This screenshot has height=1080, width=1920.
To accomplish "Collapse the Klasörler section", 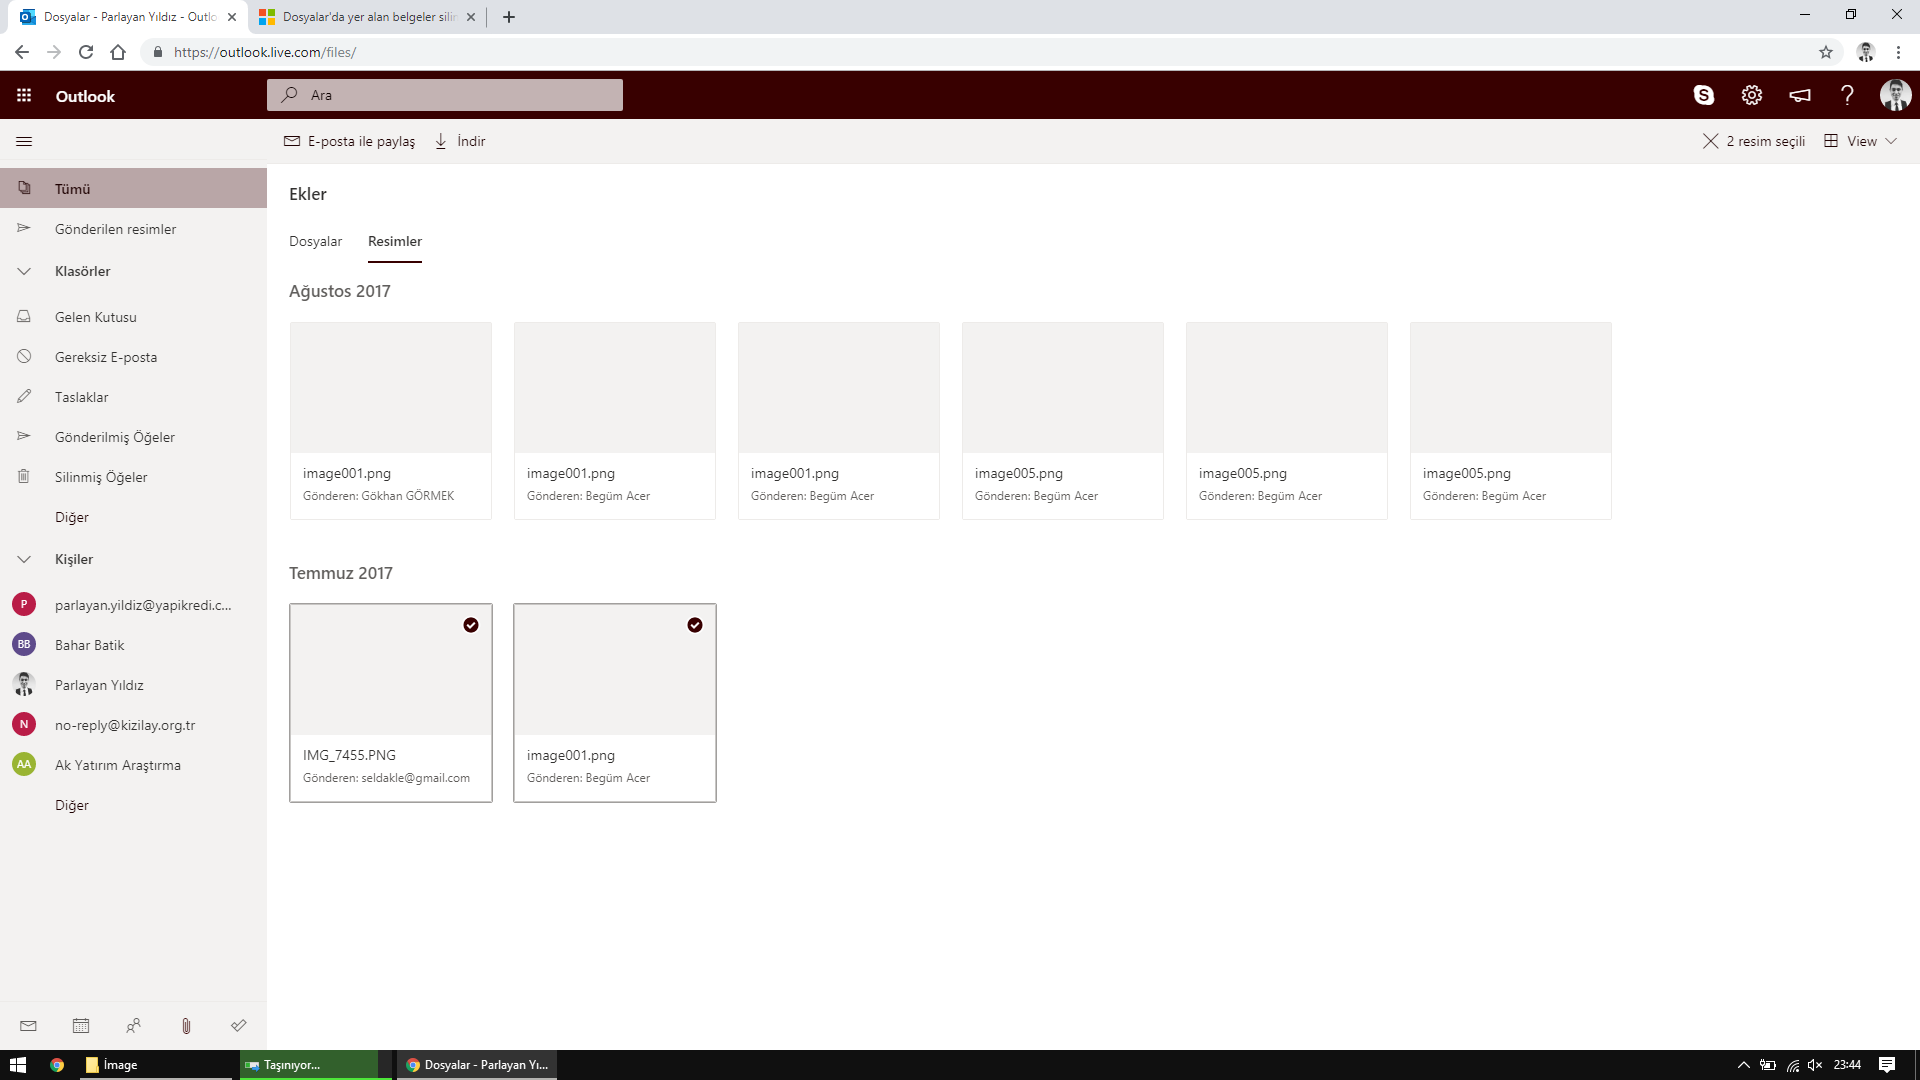I will 24,271.
